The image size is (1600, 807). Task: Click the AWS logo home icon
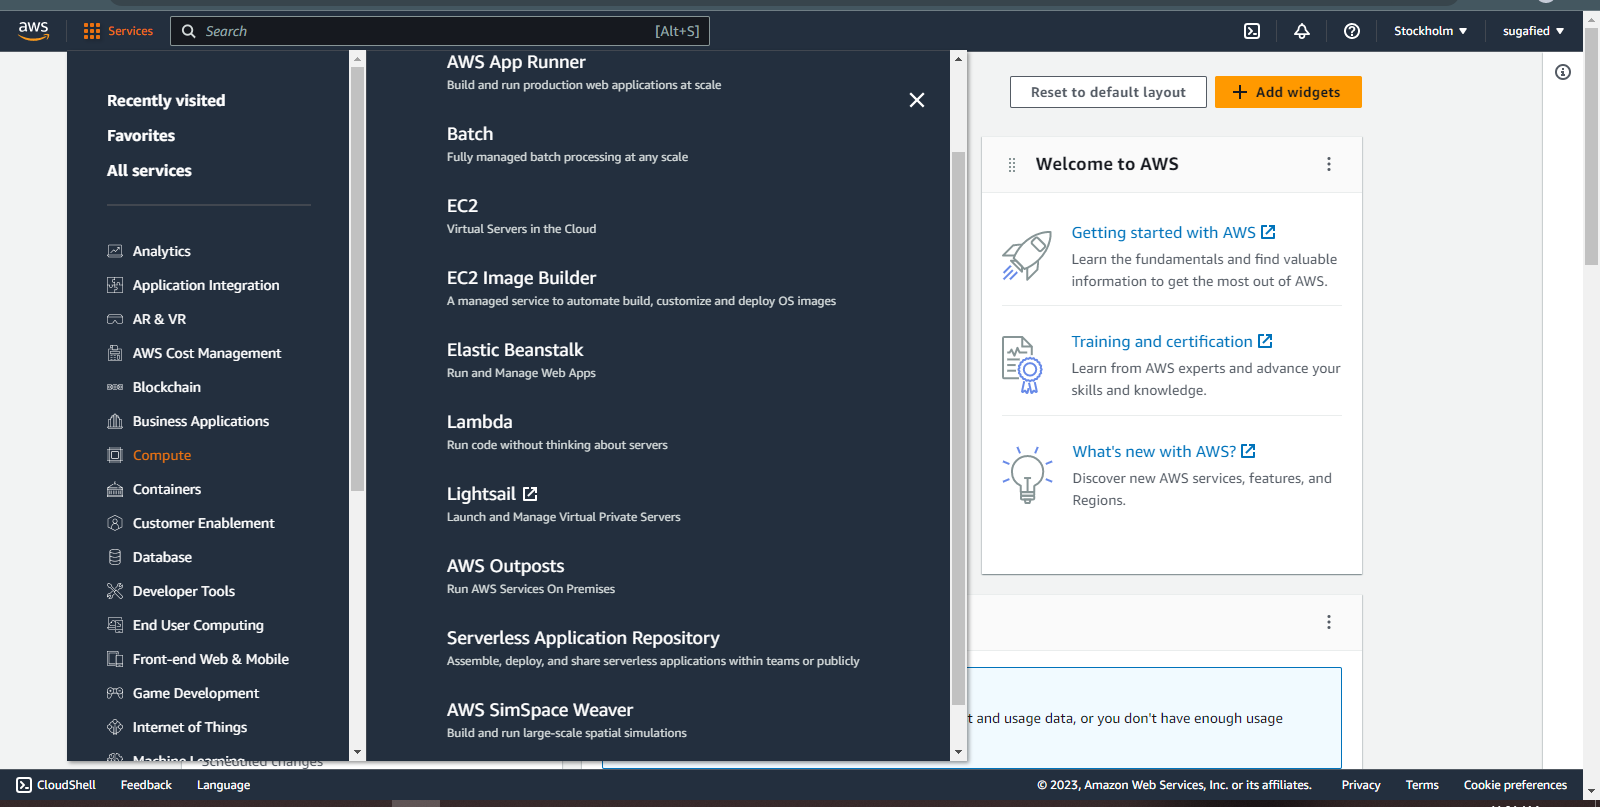click(33, 31)
